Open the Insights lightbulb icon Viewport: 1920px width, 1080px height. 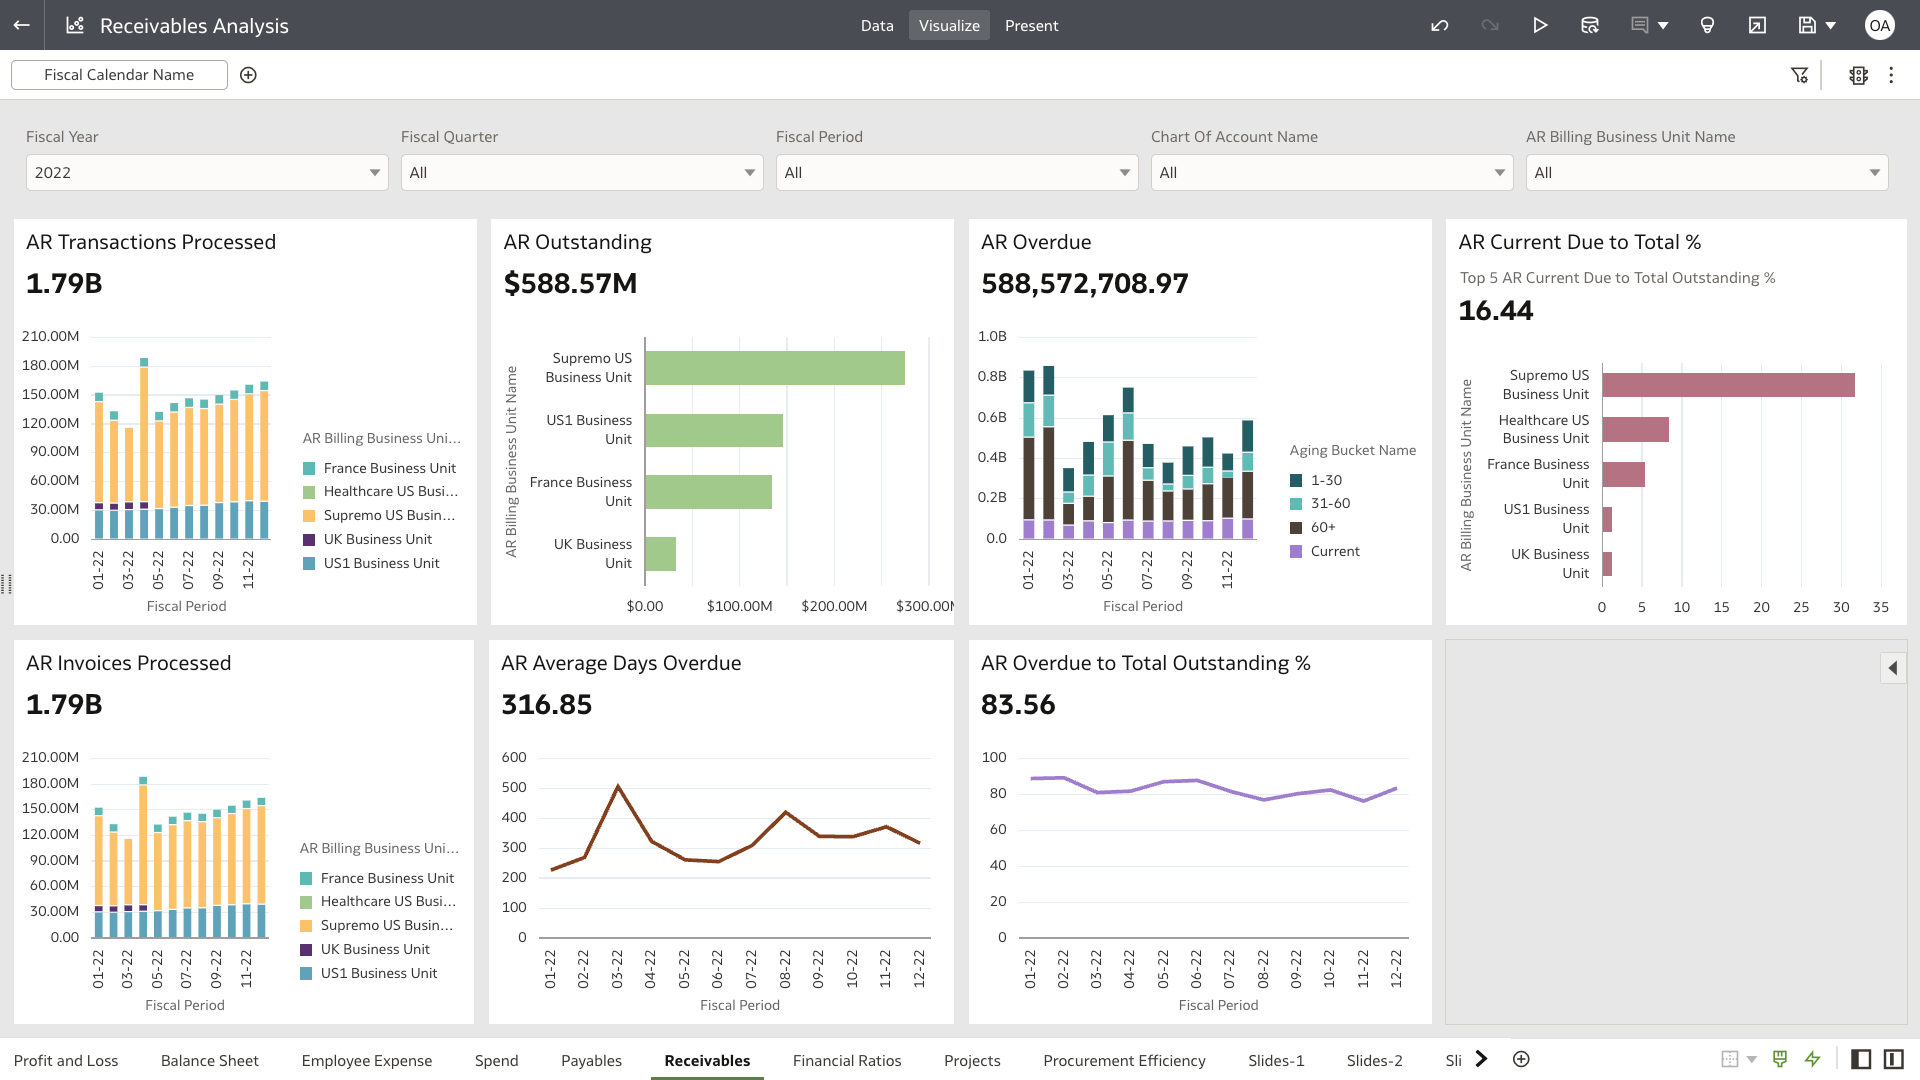pos(1708,25)
